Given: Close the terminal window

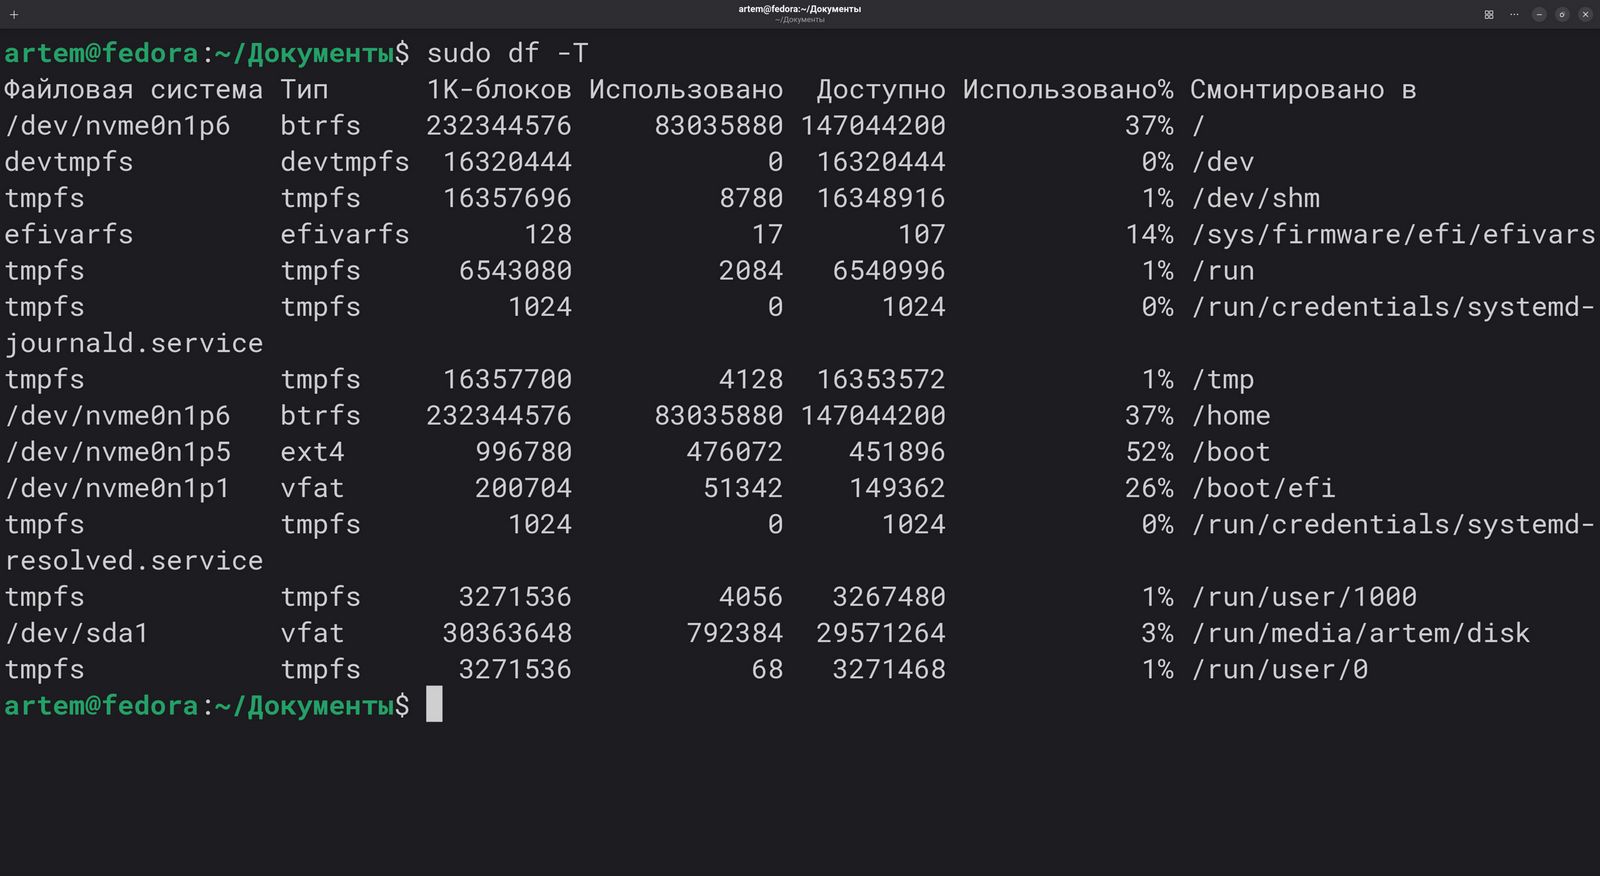Looking at the screenshot, I should [1585, 14].
